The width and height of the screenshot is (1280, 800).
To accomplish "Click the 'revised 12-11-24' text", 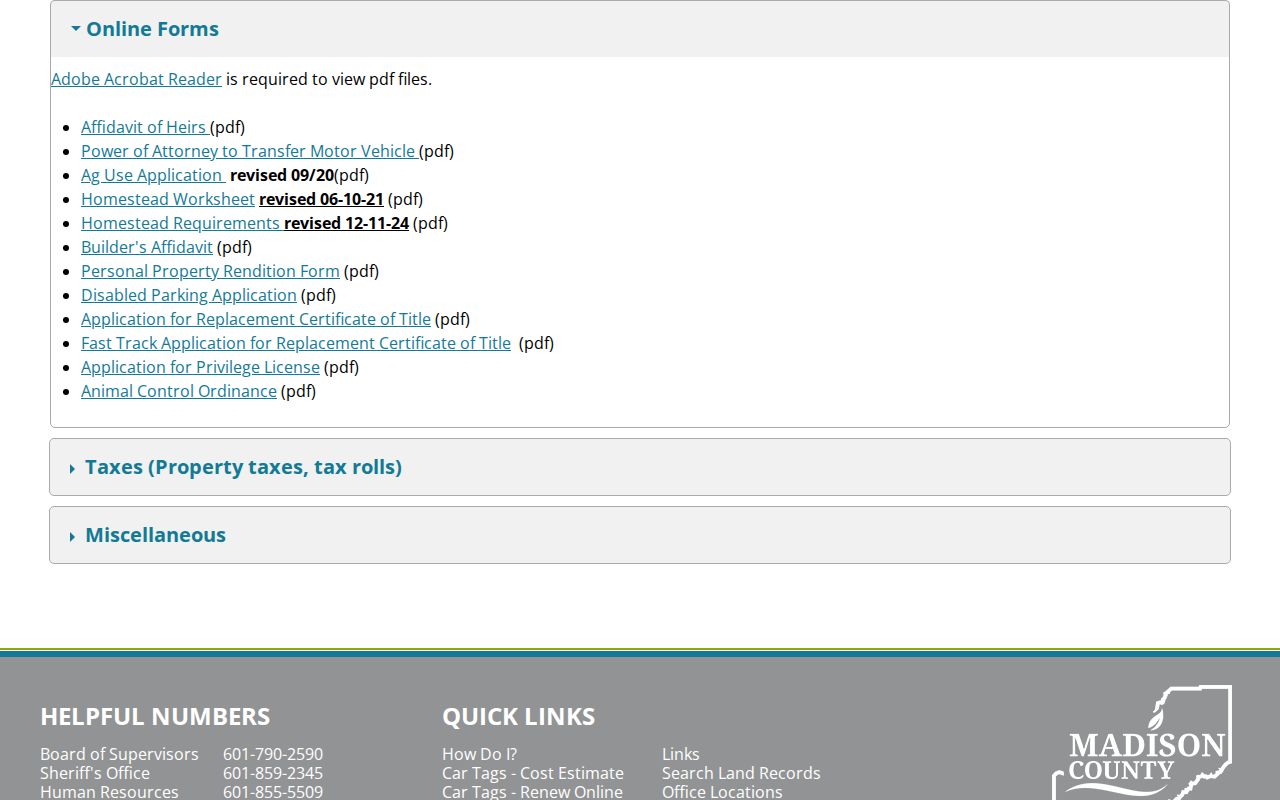I will (346, 223).
